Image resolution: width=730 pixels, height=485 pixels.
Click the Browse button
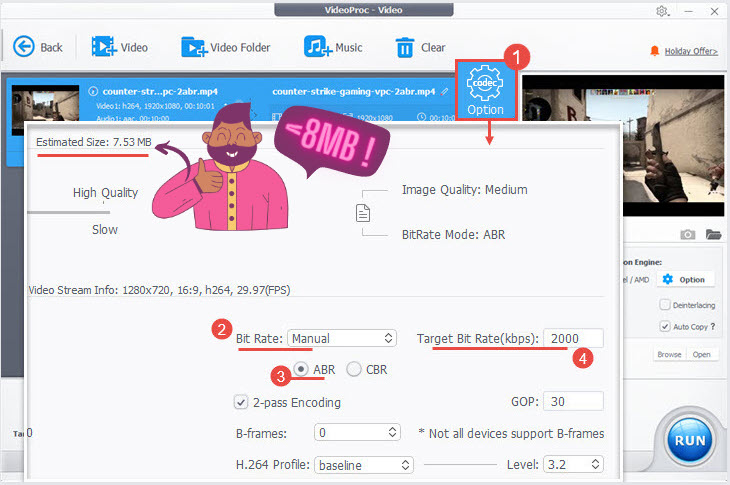(x=669, y=354)
